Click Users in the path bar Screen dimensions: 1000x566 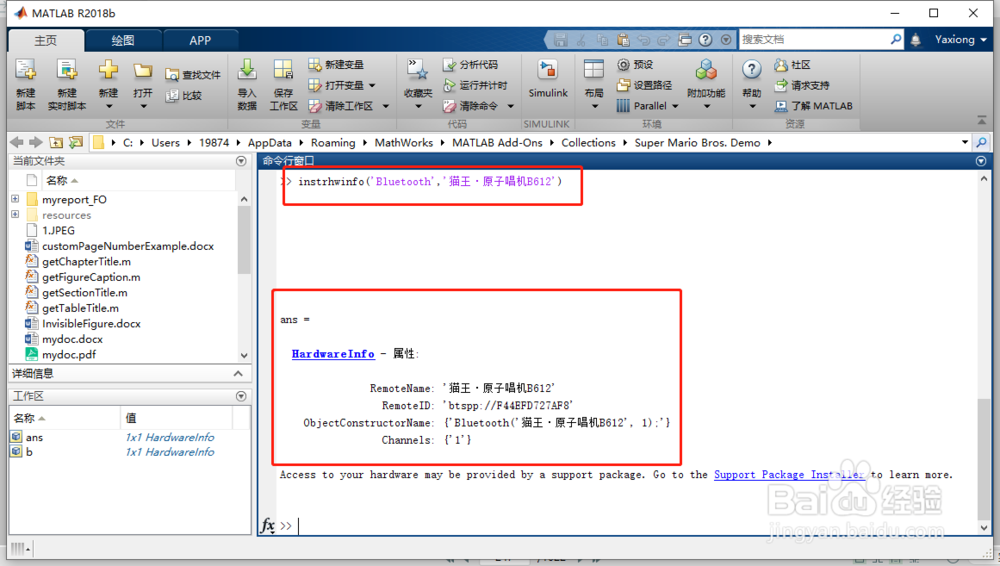[x=165, y=142]
